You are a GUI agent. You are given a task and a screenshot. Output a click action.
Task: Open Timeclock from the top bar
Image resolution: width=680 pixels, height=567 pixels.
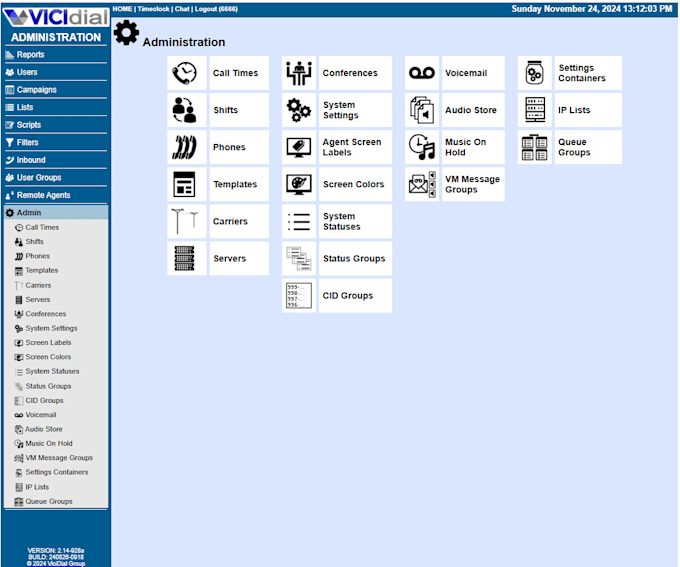click(x=154, y=9)
